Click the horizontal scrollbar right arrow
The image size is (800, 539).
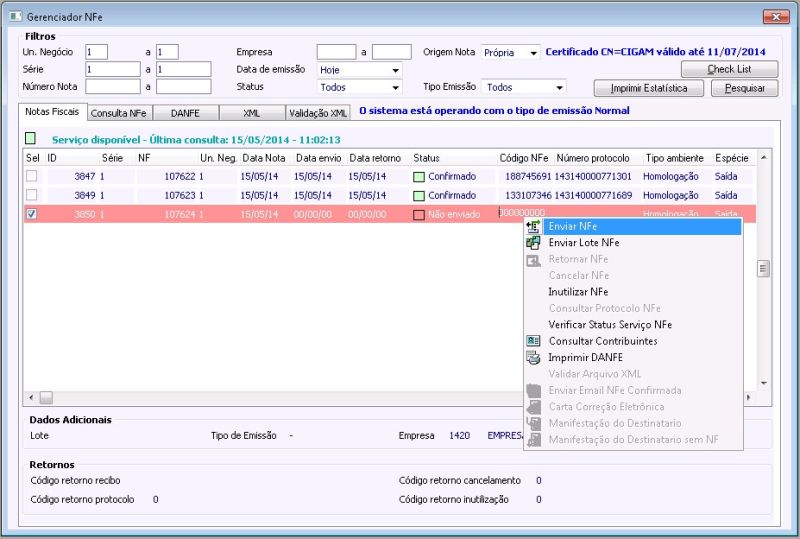pos(748,398)
